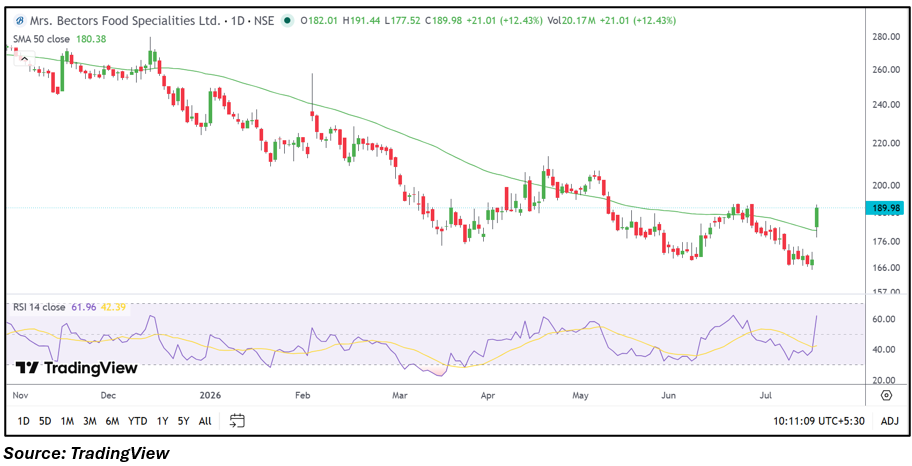Click the Jul time axis label
This screenshot has height=466, width=912.
[767, 396]
